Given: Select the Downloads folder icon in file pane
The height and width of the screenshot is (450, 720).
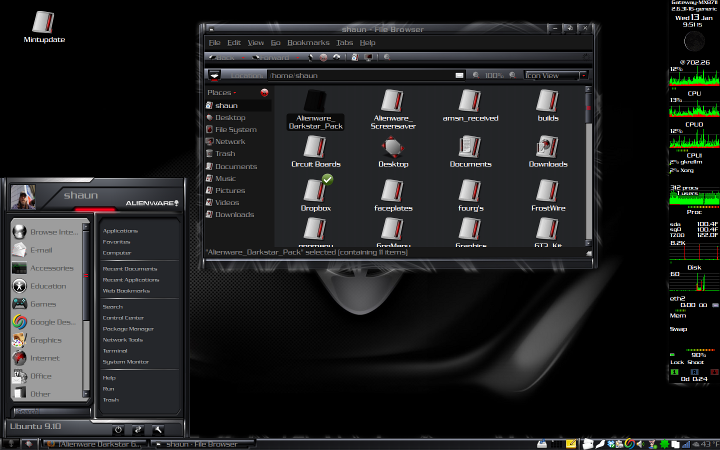Looking at the screenshot, I should click(547, 147).
